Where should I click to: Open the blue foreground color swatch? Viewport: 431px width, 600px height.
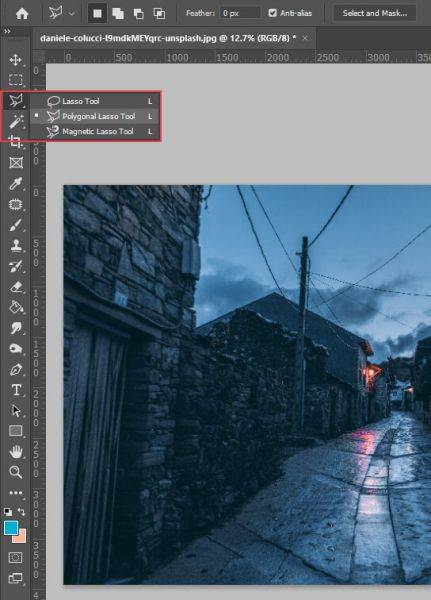[10, 527]
